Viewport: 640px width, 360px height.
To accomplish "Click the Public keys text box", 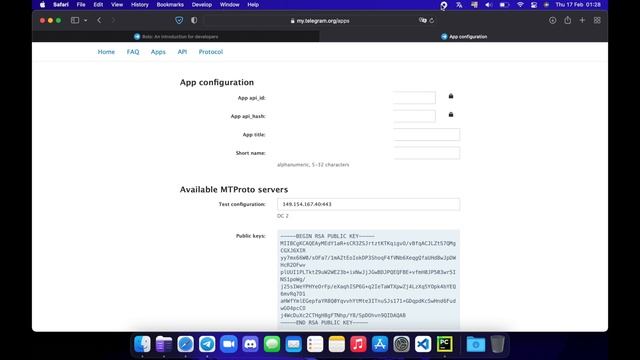I will 369,280.
